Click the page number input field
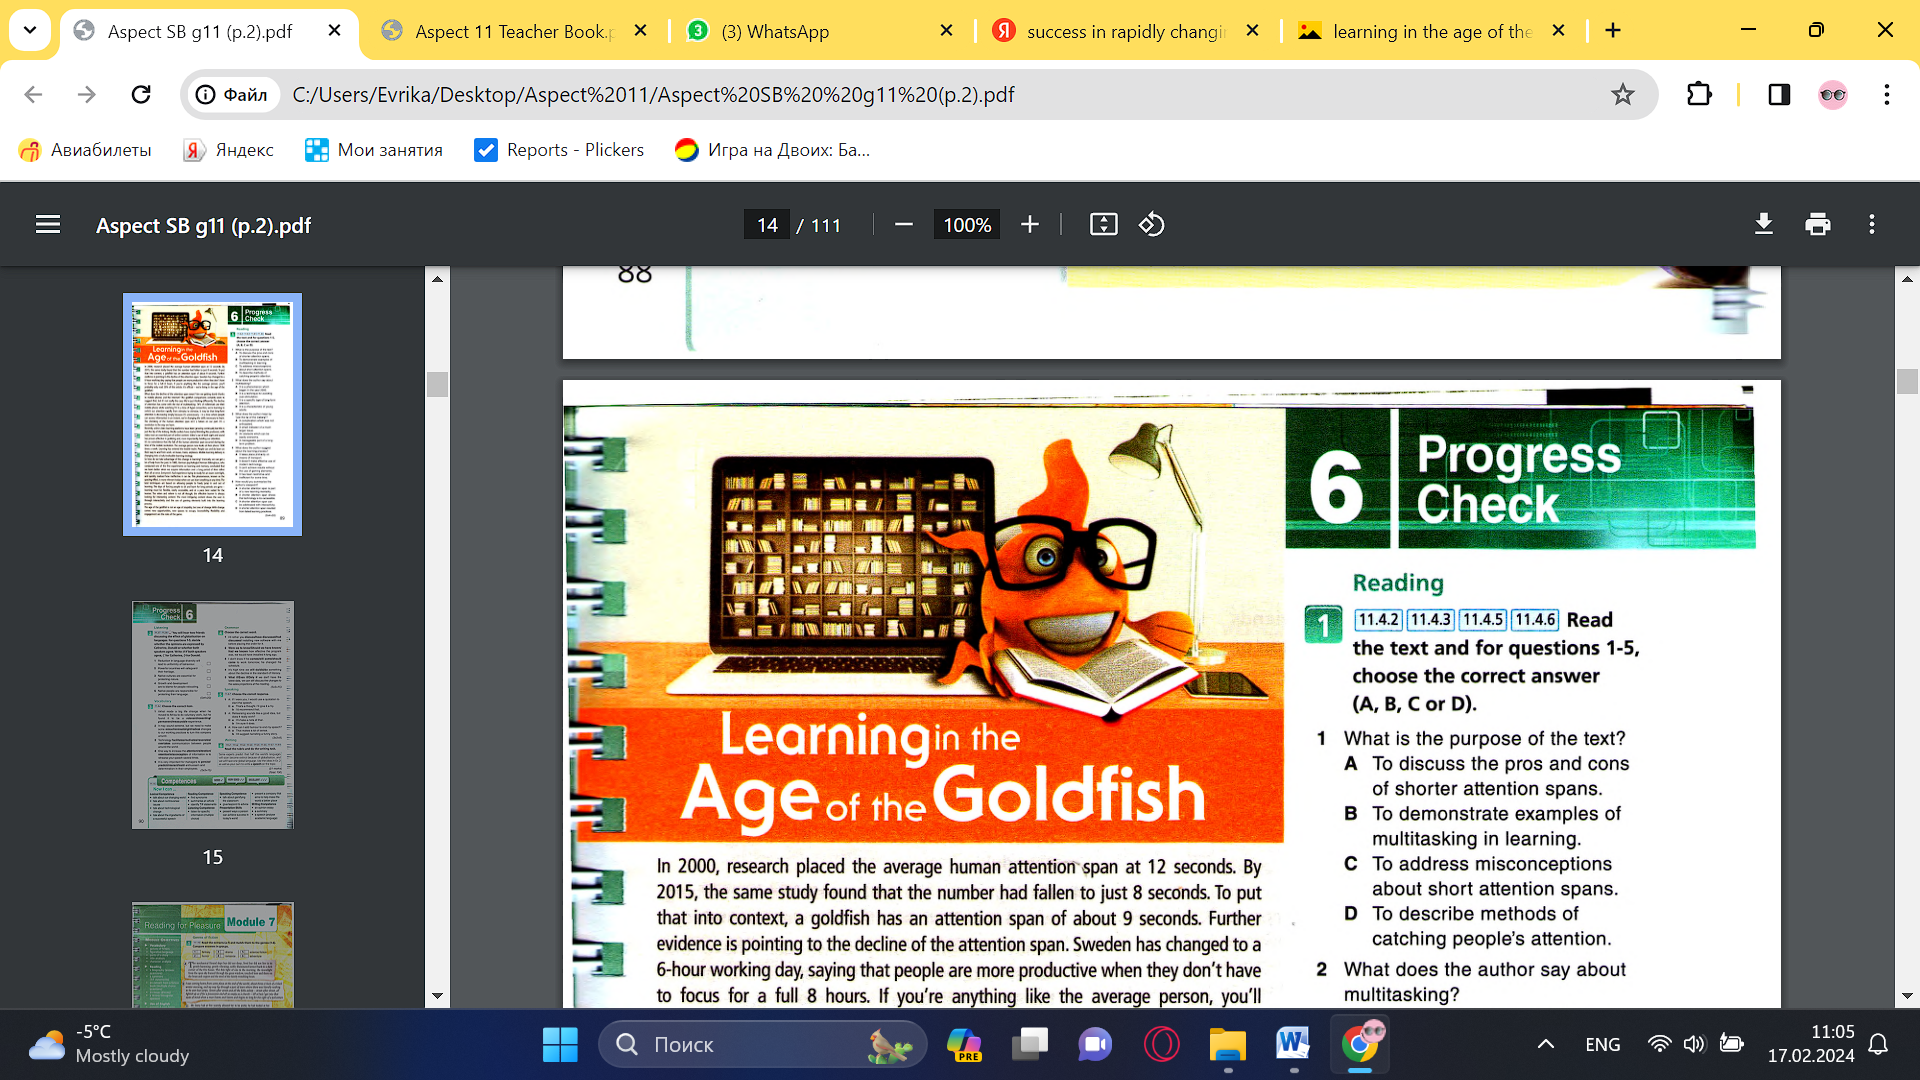This screenshot has width=1920, height=1080. click(x=767, y=225)
